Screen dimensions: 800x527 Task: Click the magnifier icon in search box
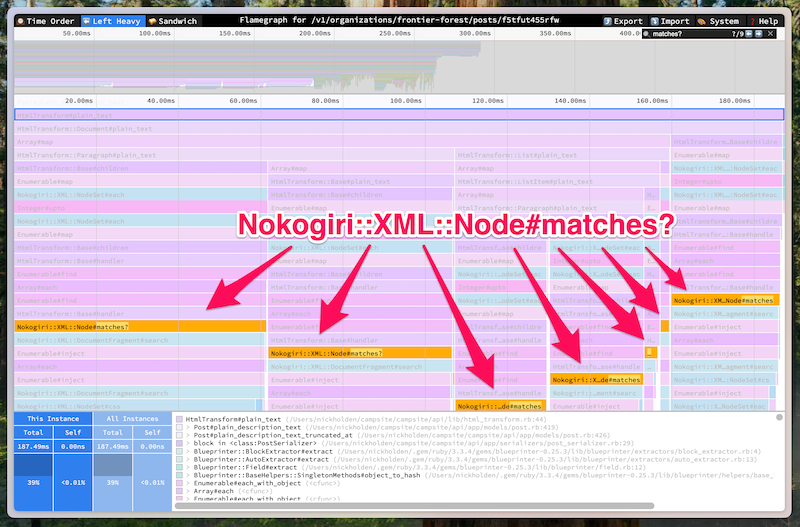click(646, 34)
